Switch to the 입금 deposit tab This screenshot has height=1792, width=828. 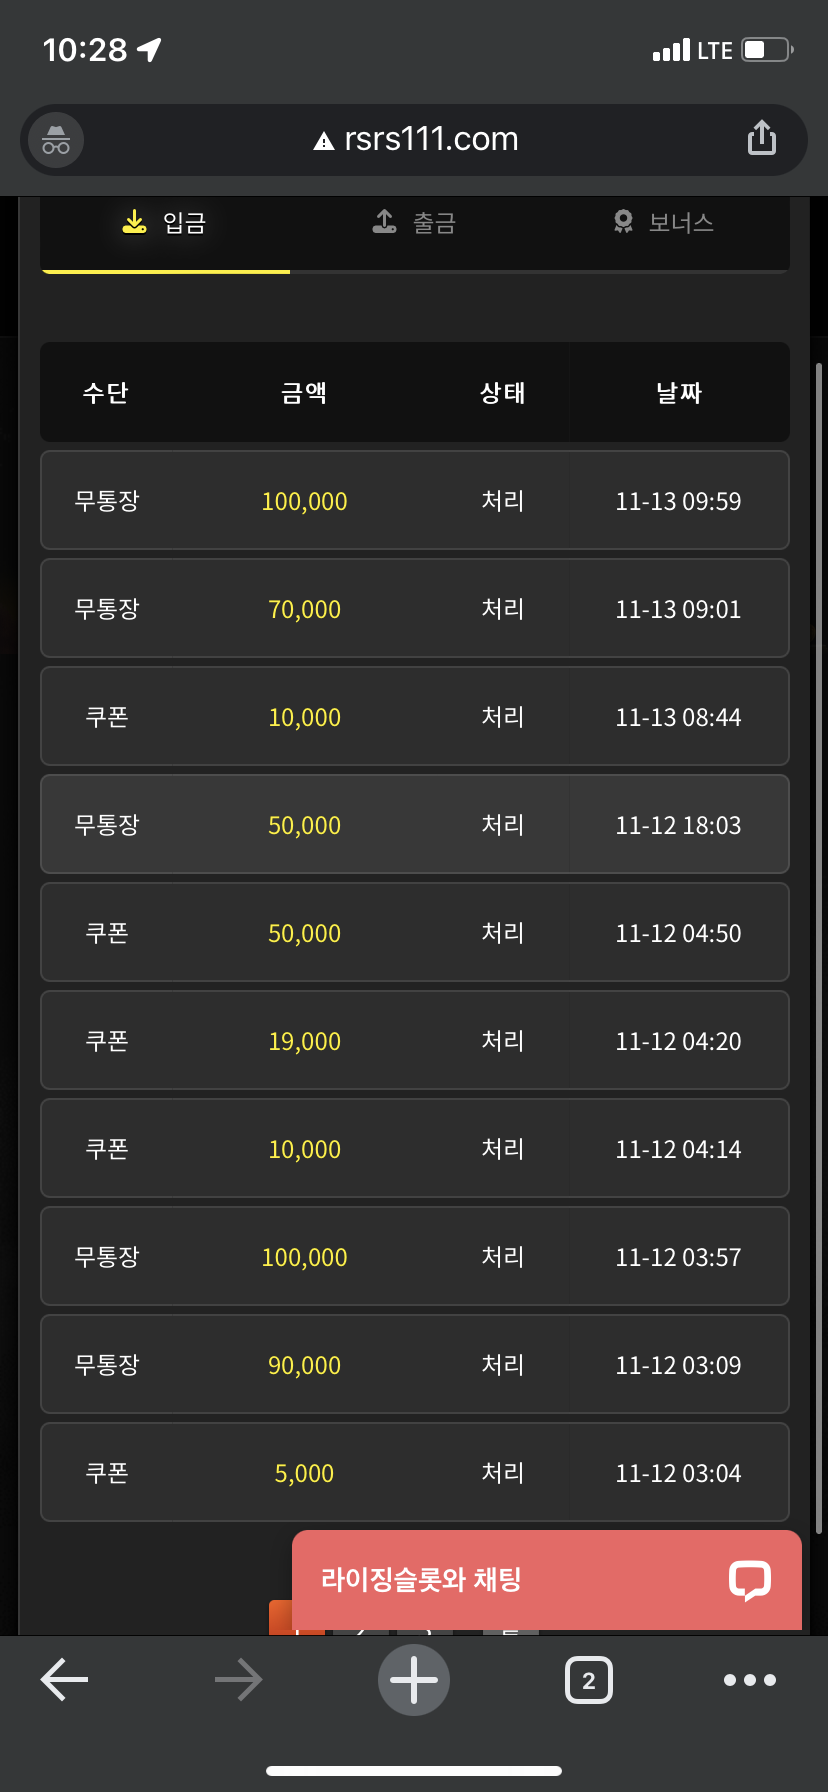(165, 223)
